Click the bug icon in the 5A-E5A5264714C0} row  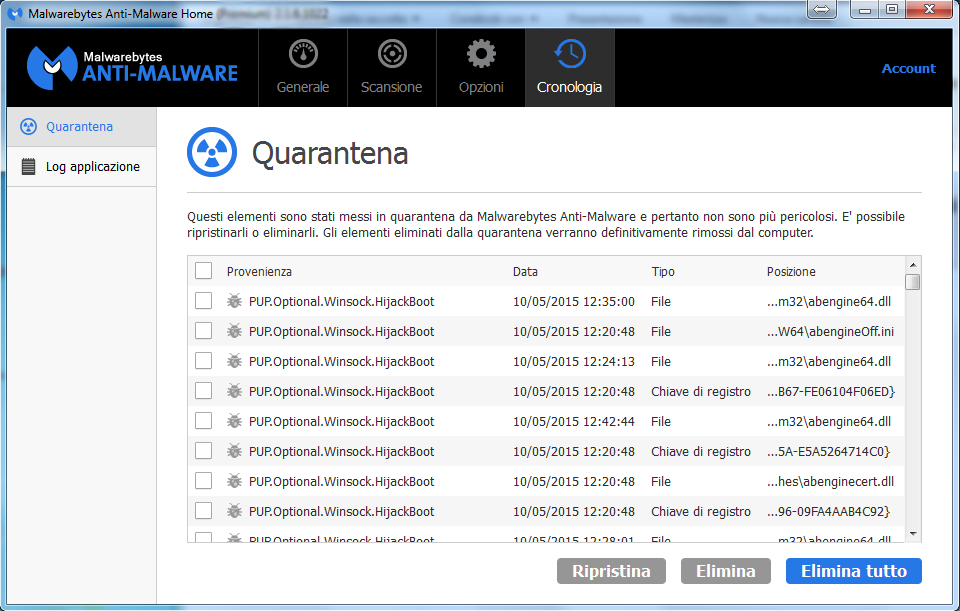pyautogui.click(x=234, y=451)
